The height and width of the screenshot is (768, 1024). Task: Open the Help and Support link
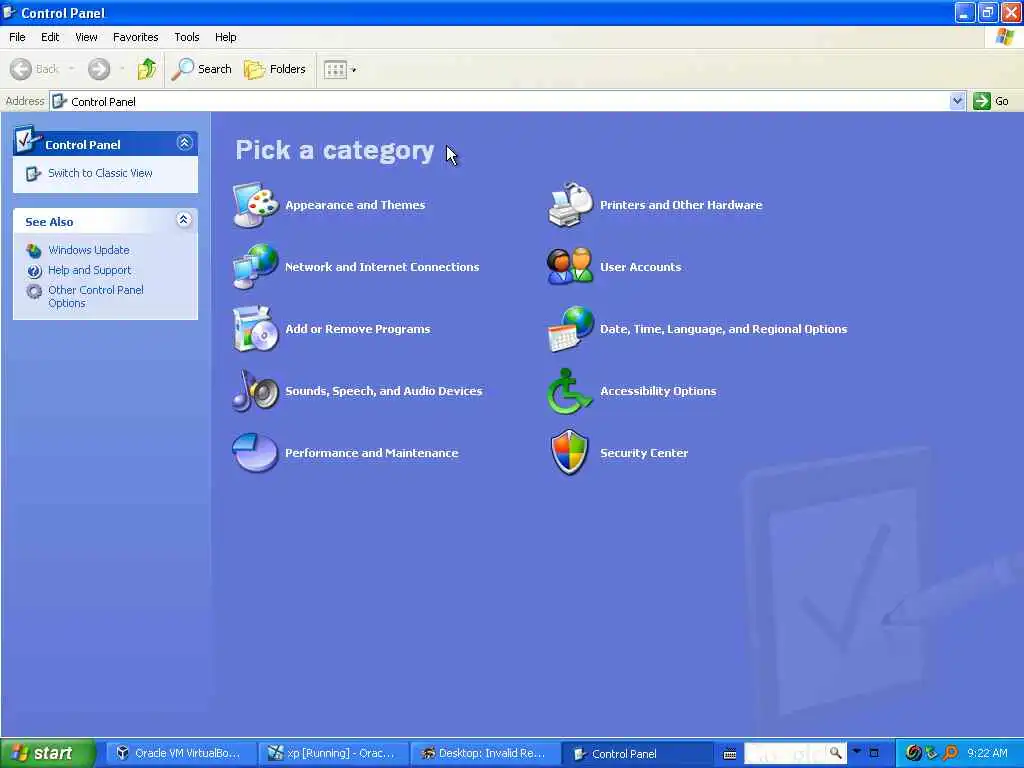pyautogui.click(x=89, y=270)
